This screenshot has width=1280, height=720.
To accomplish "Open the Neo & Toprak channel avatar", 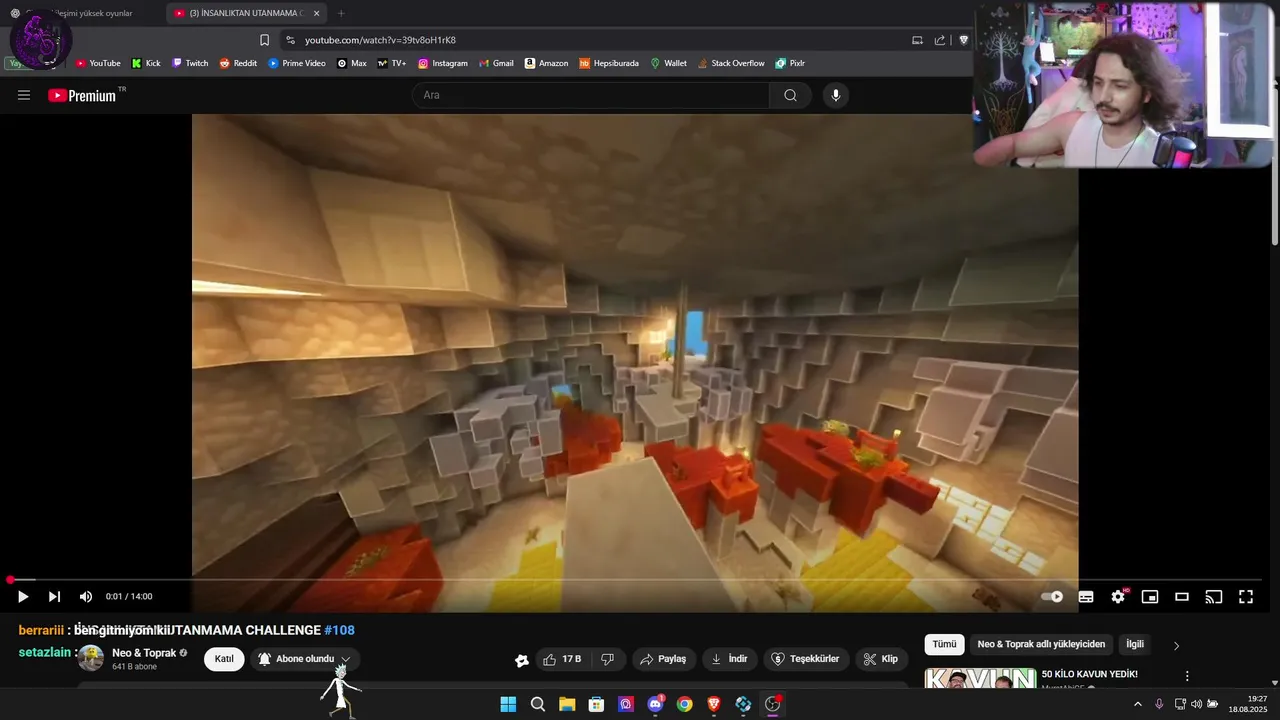I will [91, 658].
